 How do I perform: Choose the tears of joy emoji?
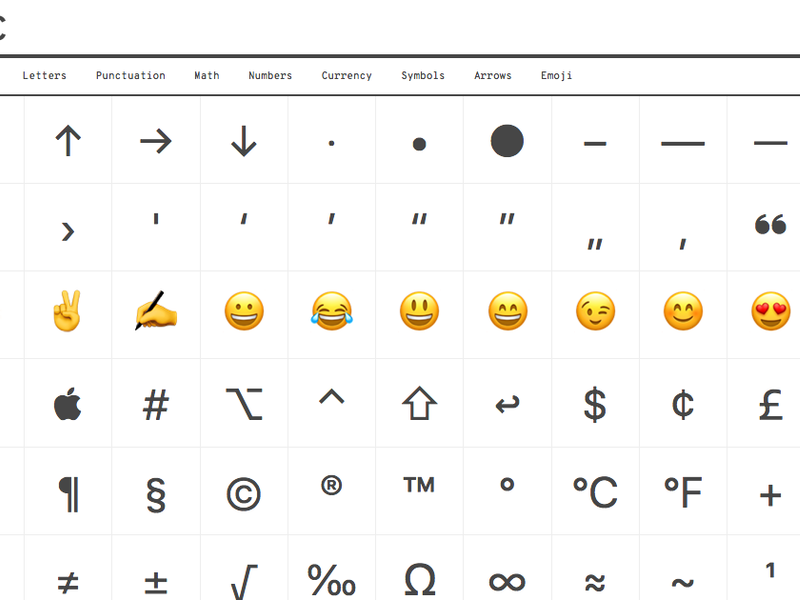point(331,313)
